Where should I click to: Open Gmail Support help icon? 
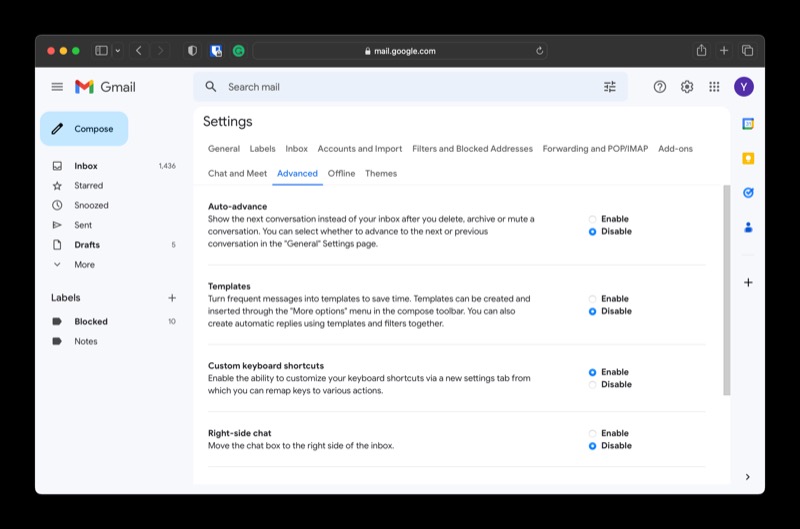click(660, 87)
